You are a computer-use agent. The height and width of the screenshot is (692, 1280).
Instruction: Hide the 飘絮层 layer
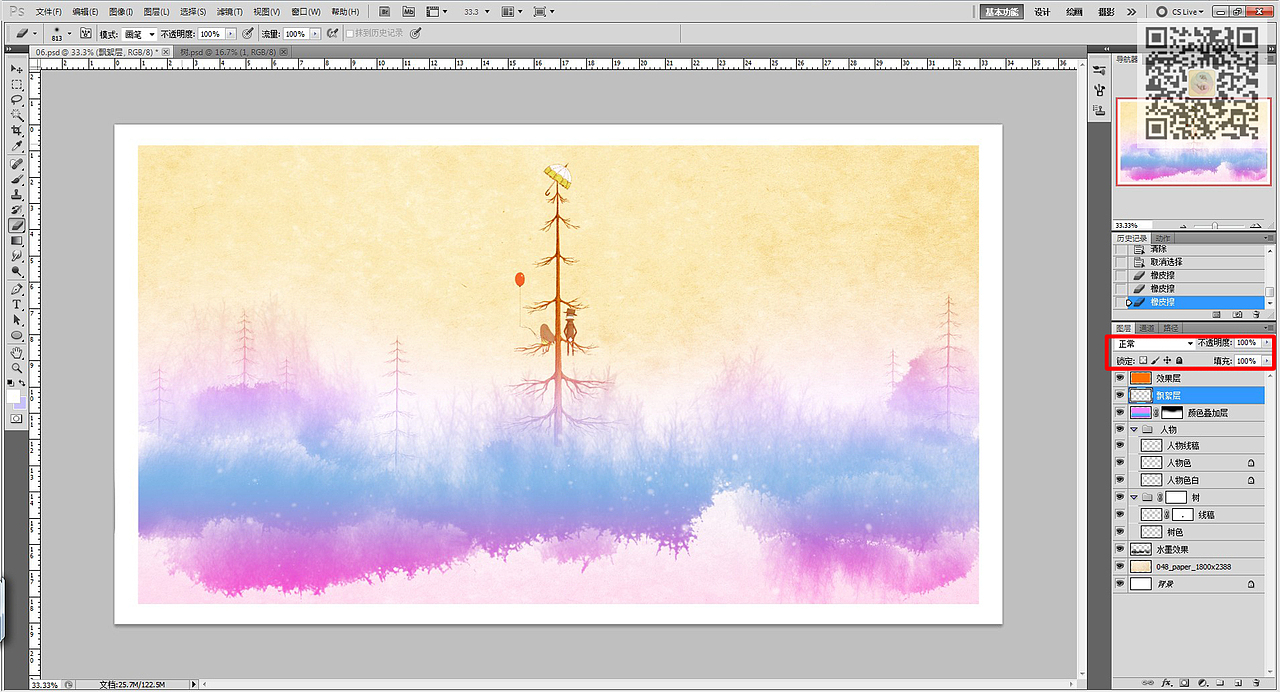tap(1120, 395)
